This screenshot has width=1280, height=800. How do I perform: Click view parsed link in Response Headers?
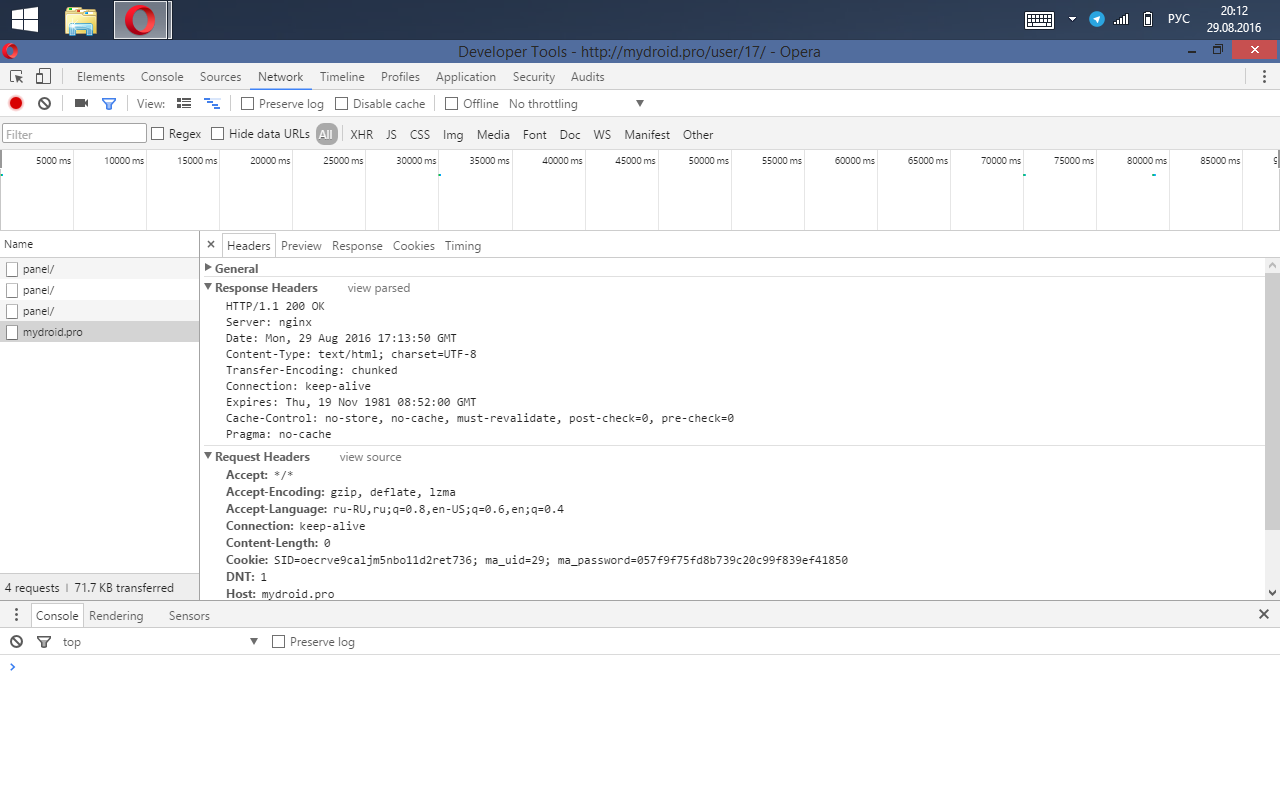(378, 288)
